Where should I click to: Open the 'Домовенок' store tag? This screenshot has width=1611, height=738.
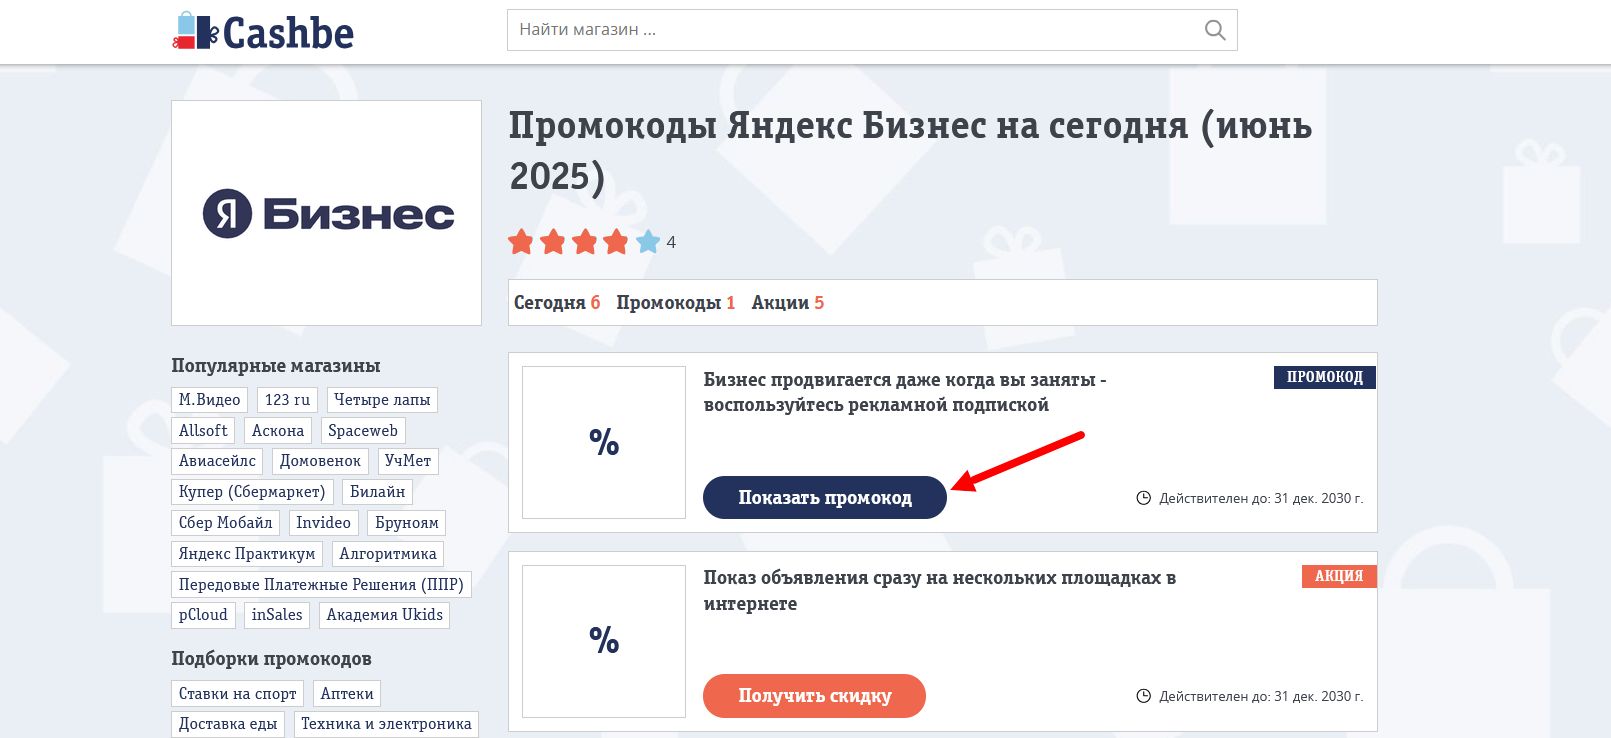320,461
